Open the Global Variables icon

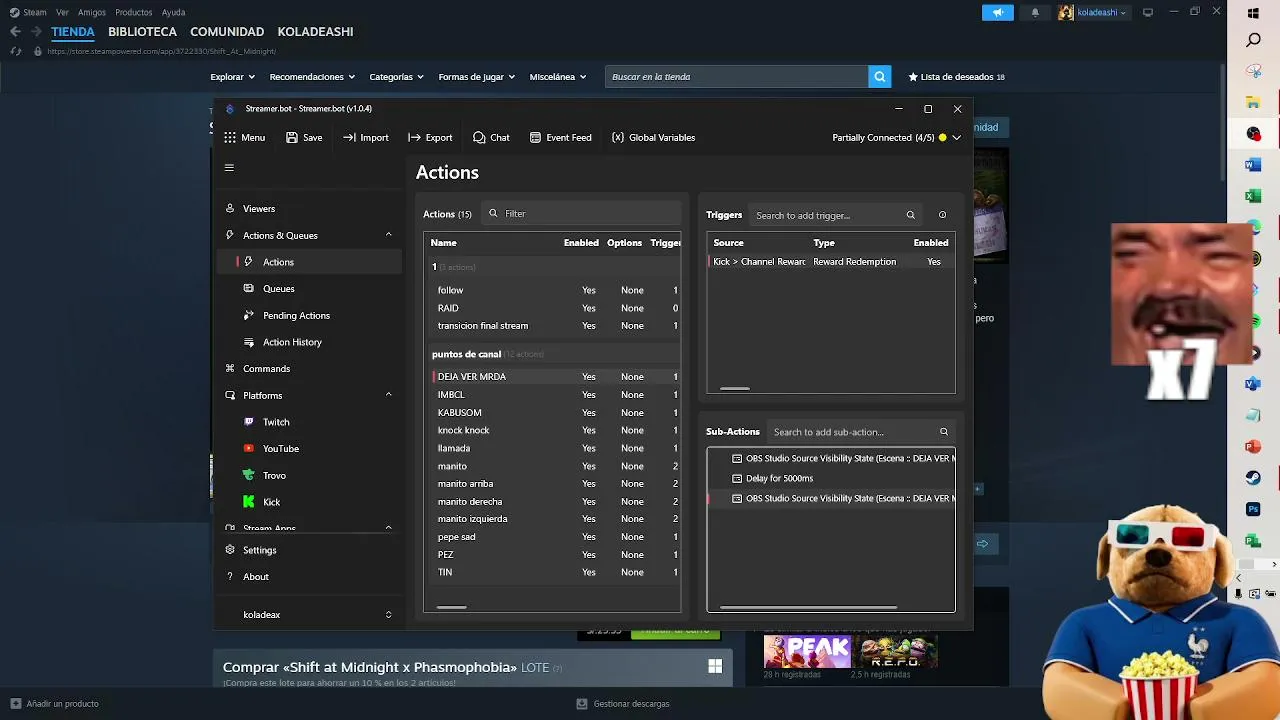[x=618, y=138]
